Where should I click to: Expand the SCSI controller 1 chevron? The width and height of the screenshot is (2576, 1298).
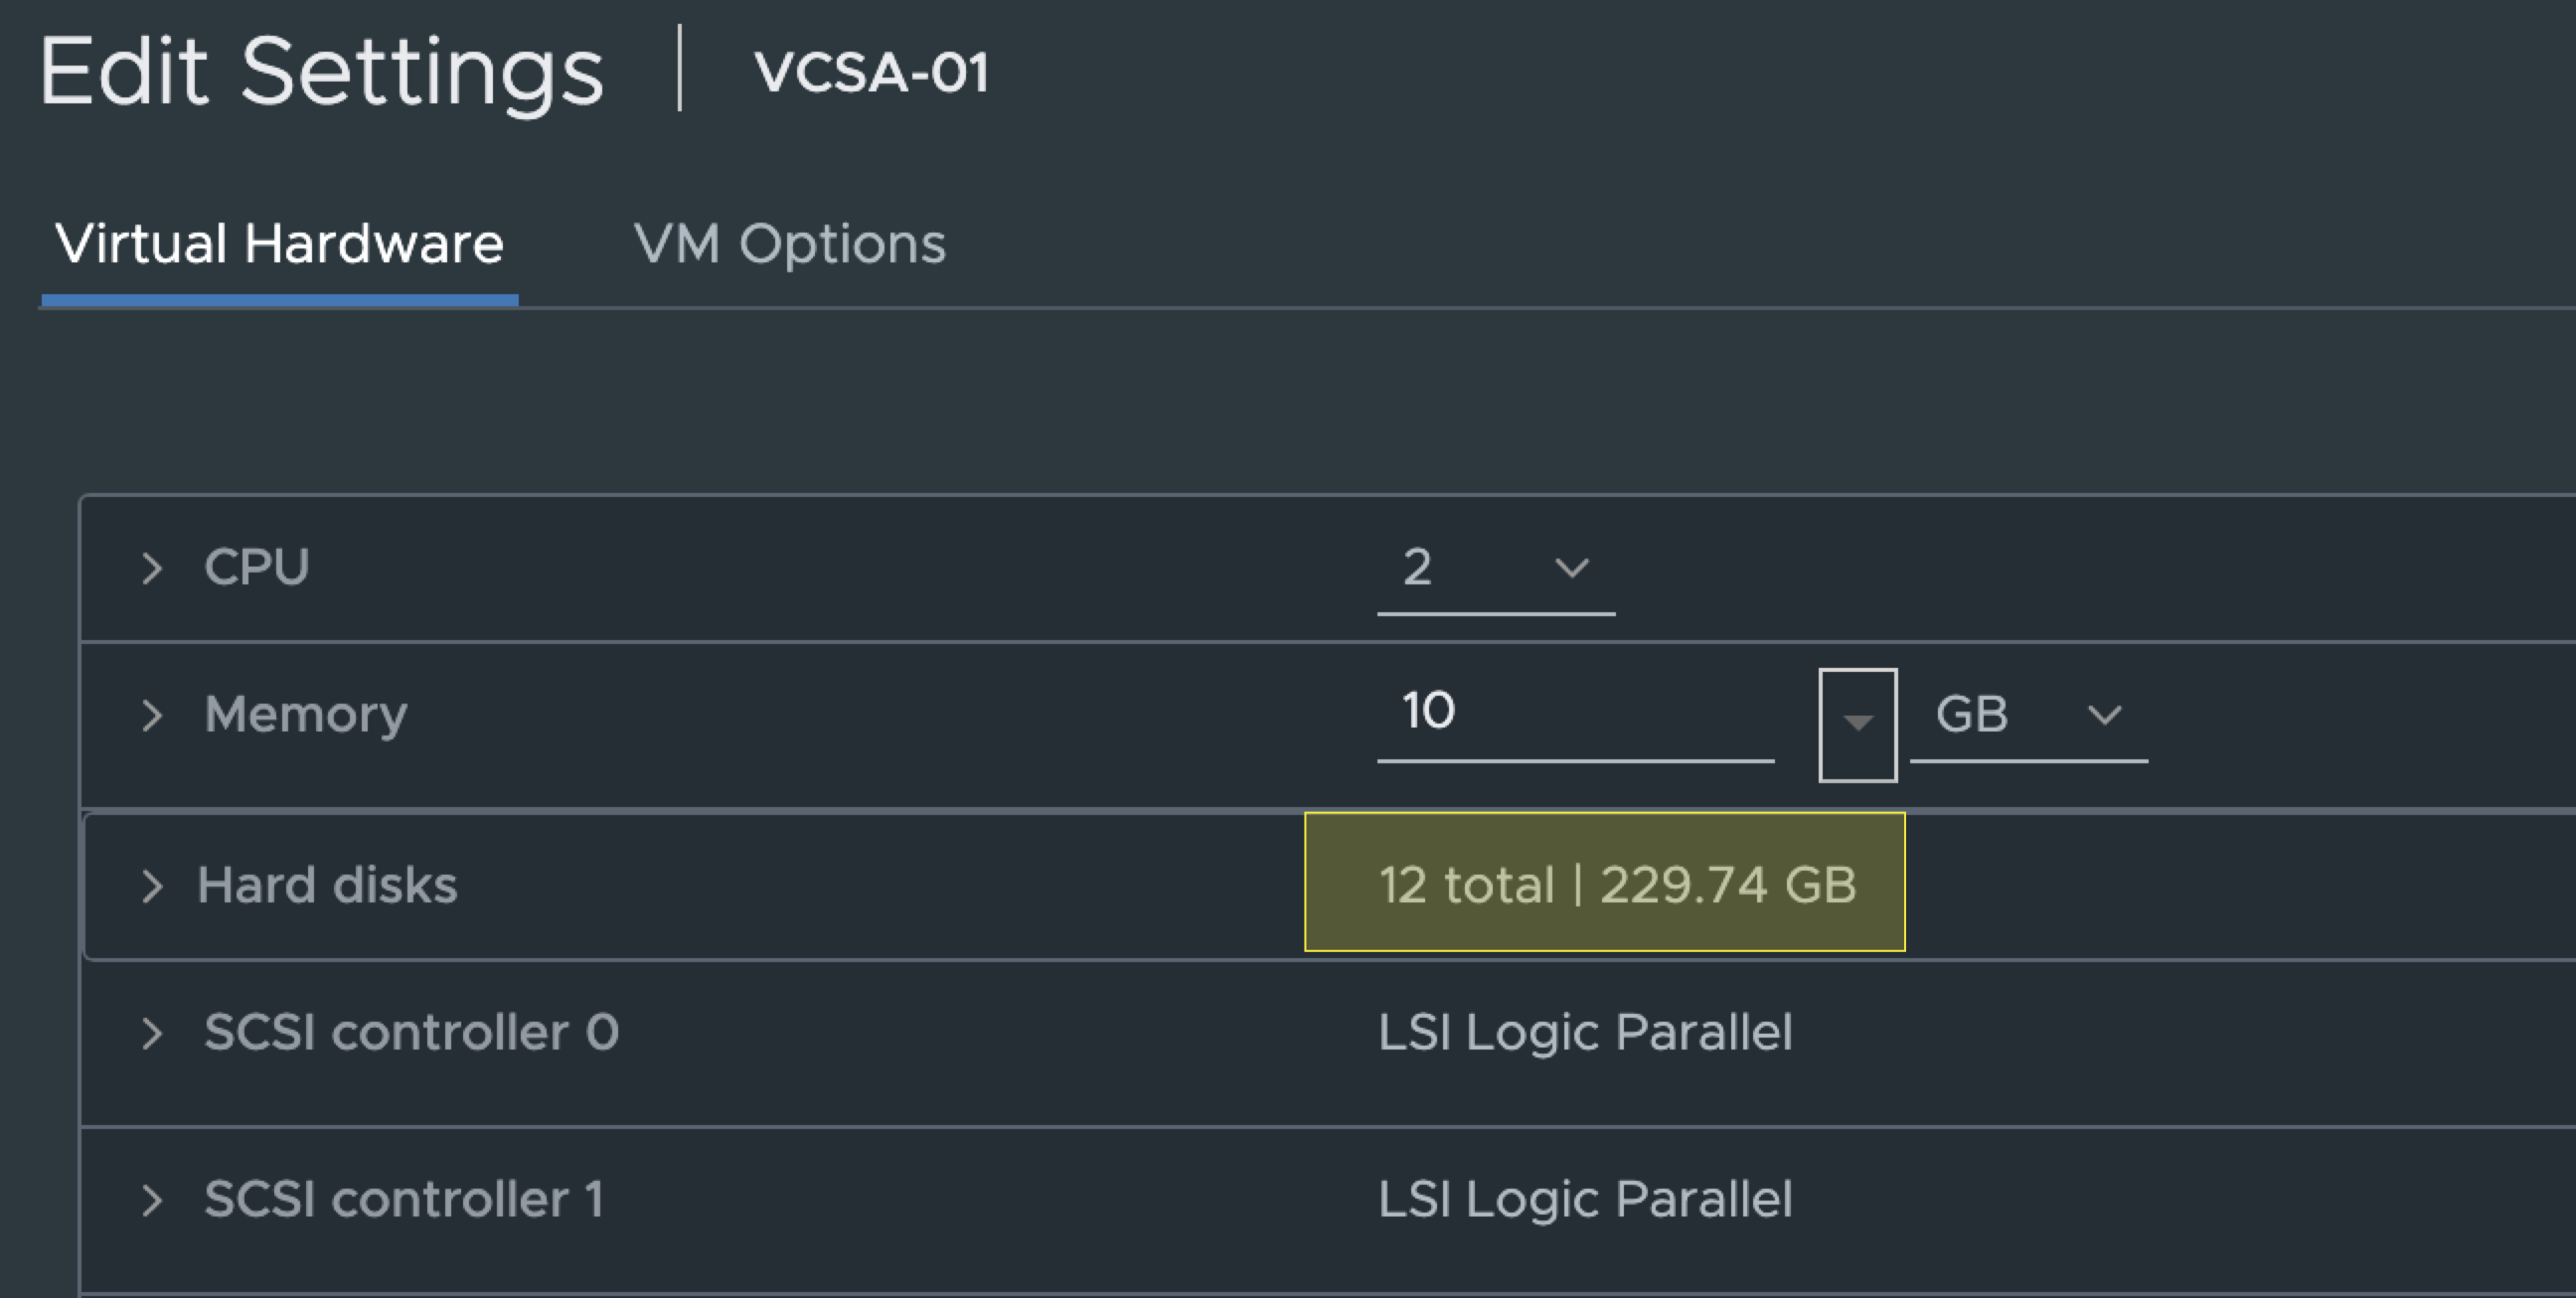tap(152, 1200)
